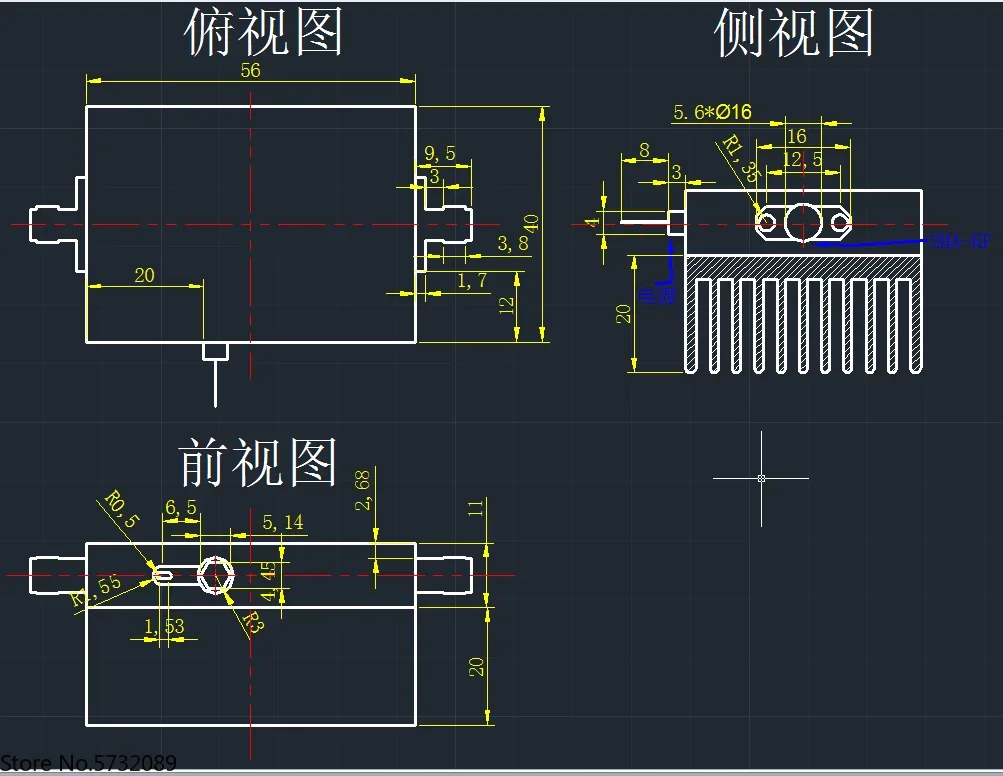
Task: Select the 5,14 dimension text
Action: tap(283, 523)
